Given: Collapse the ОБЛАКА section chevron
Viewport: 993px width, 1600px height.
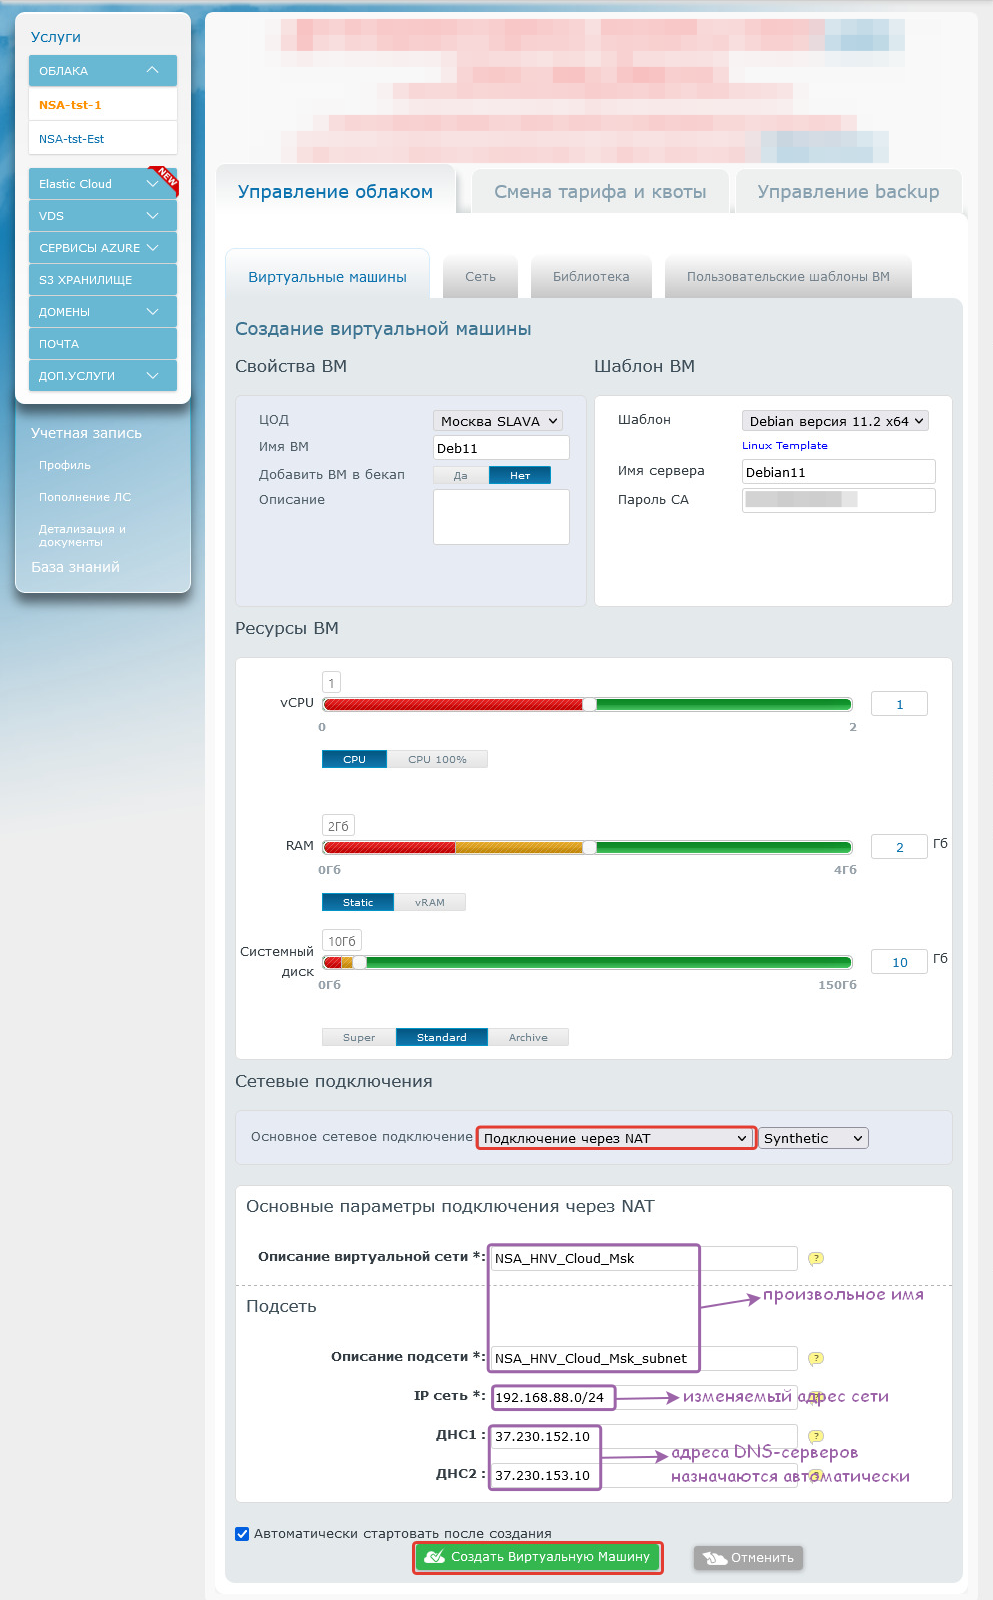Looking at the screenshot, I should click(x=152, y=70).
